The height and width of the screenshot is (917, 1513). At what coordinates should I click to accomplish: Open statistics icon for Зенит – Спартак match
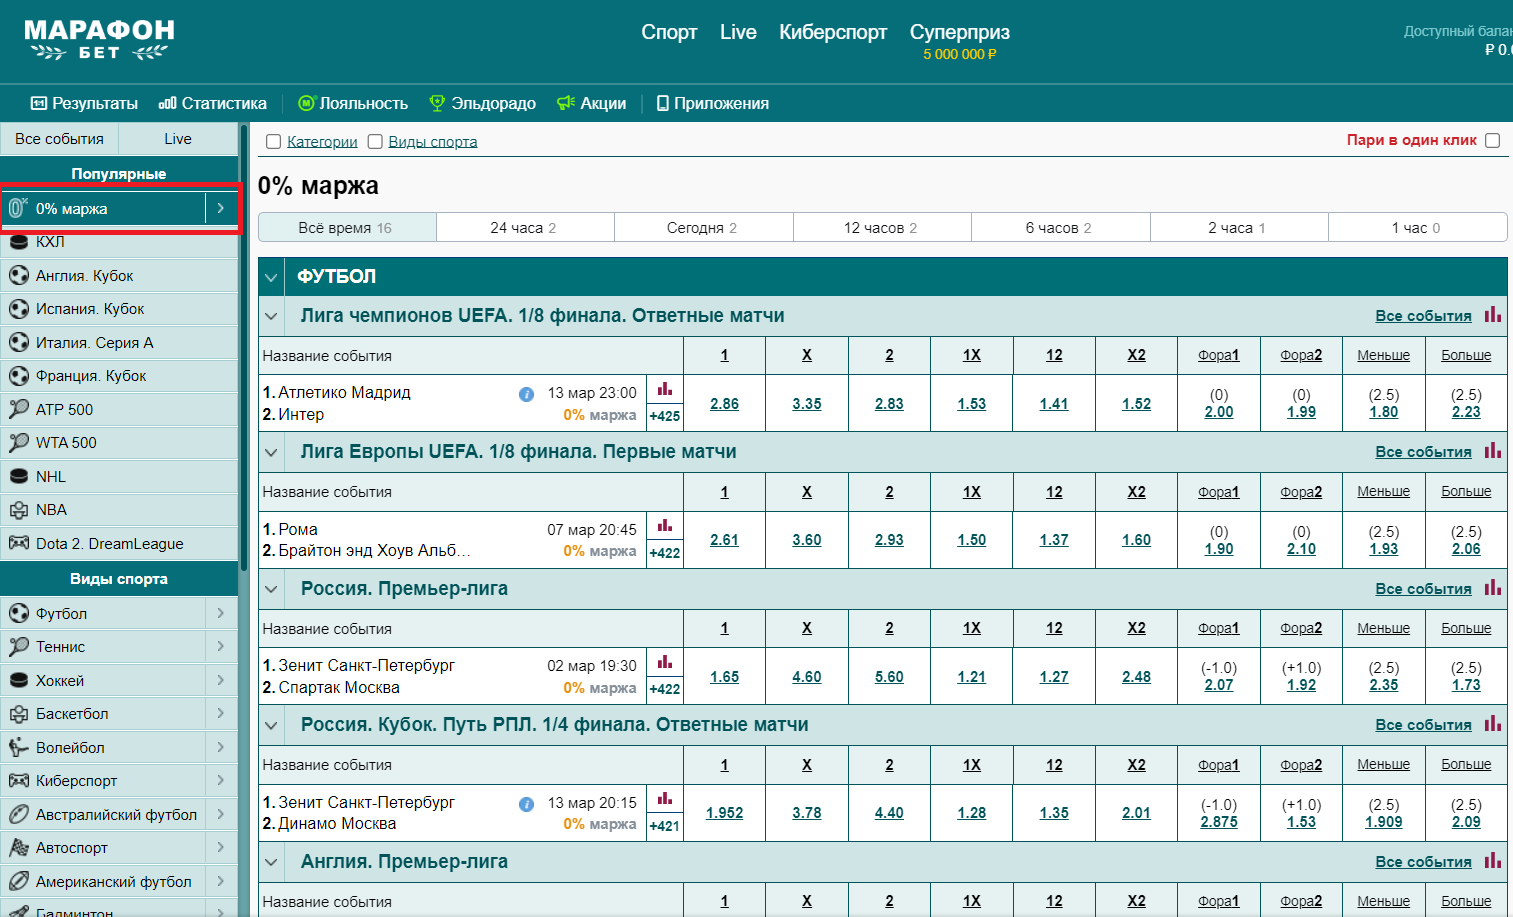(665, 662)
